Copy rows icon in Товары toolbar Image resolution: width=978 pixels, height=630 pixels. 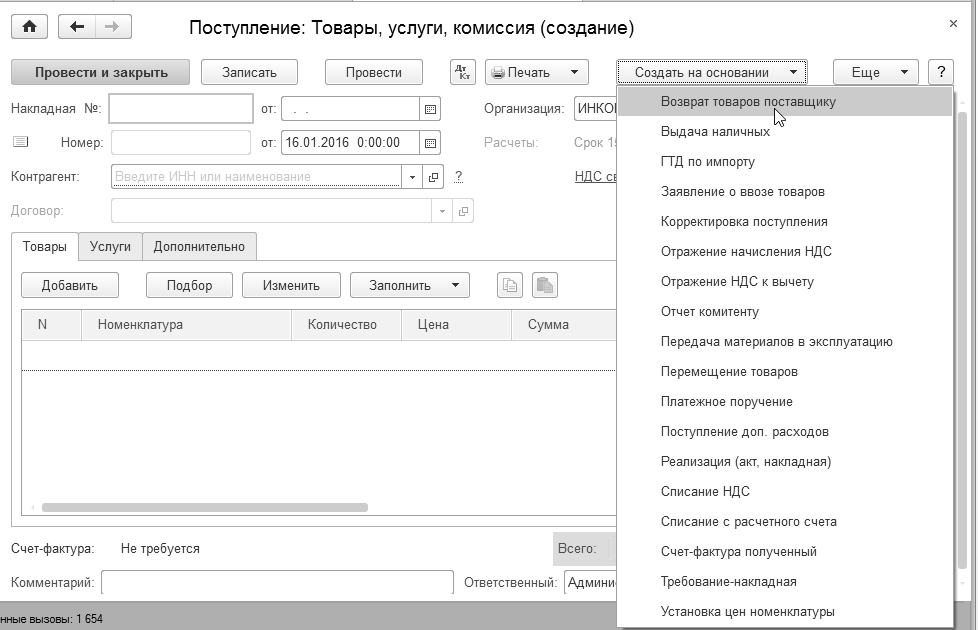click(x=510, y=286)
